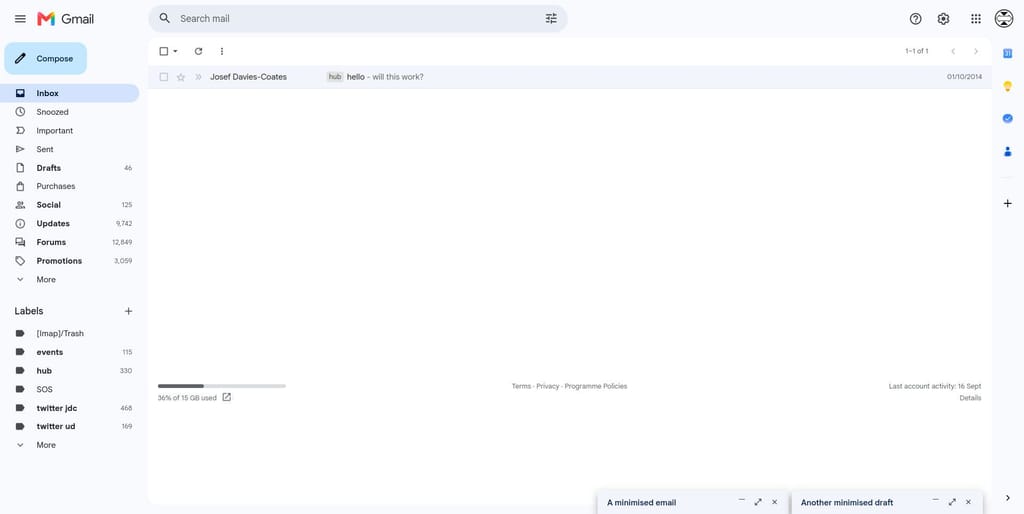Go to older messages arrow
Screen dimensions: 1024x514
(x=976, y=51)
